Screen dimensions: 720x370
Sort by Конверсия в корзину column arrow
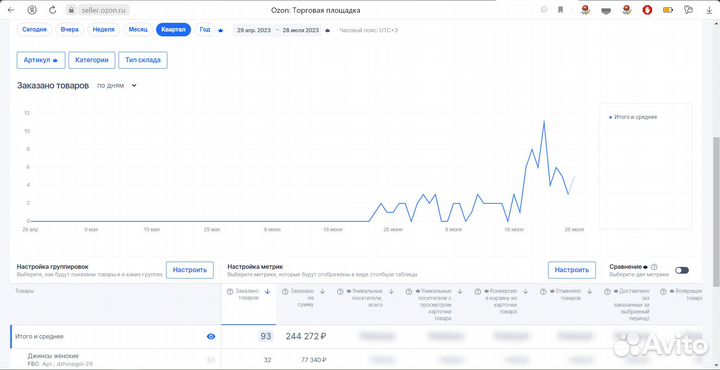526,291
